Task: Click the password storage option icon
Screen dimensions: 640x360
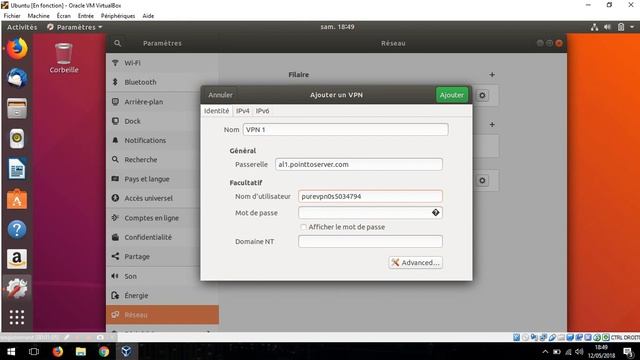Action: (436, 212)
